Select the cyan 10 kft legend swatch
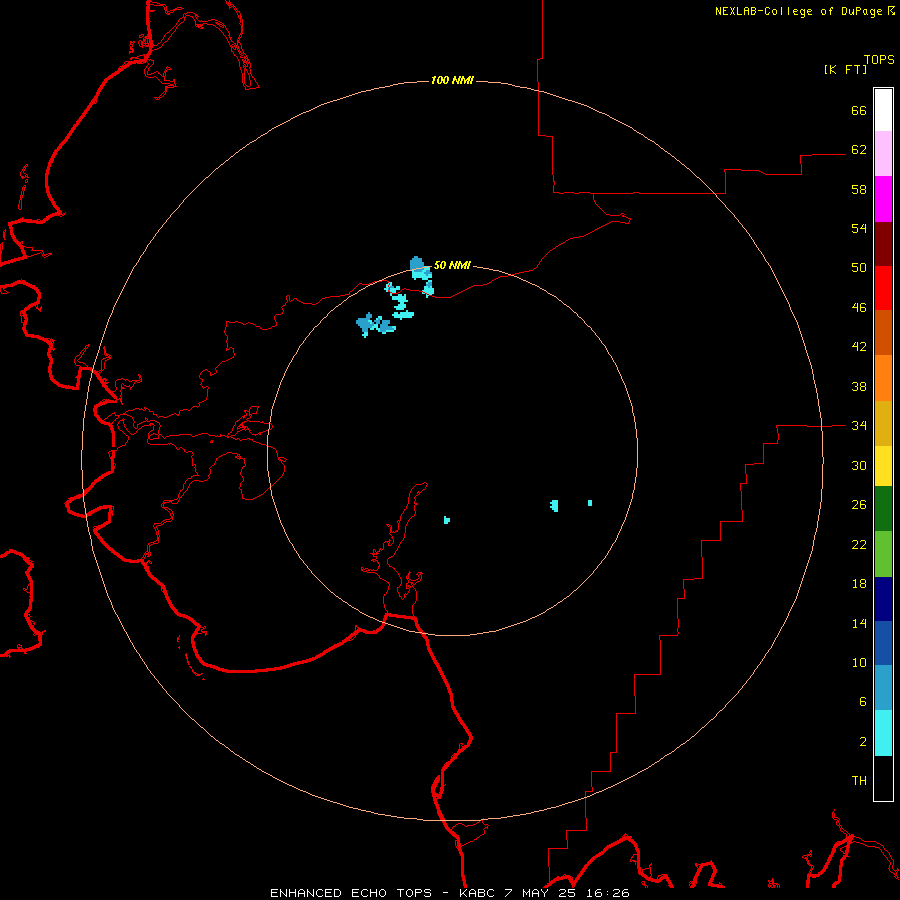This screenshot has width=900, height=900. [x=883, y=733]
